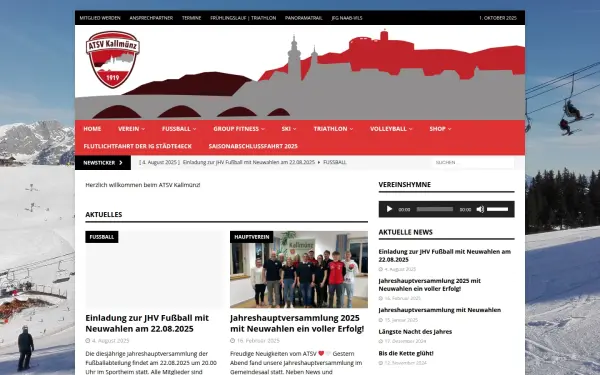Open the Termine top link
Screen dimensions: 600x375
[x=191, y=18]
